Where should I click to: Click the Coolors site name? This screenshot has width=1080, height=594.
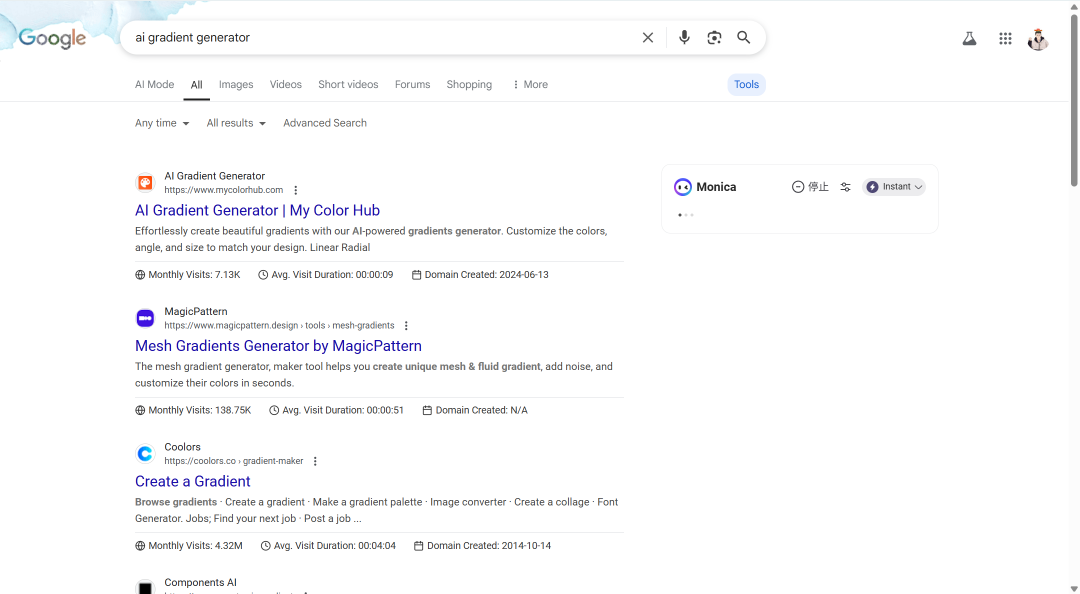click(x=183, y=447)
